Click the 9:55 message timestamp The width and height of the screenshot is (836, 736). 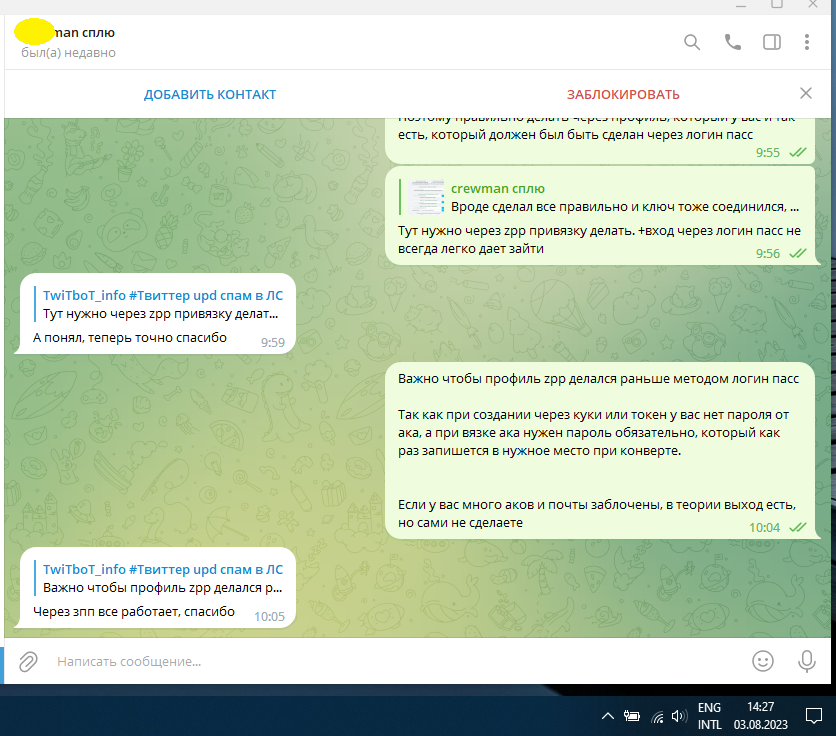(767, 153)
